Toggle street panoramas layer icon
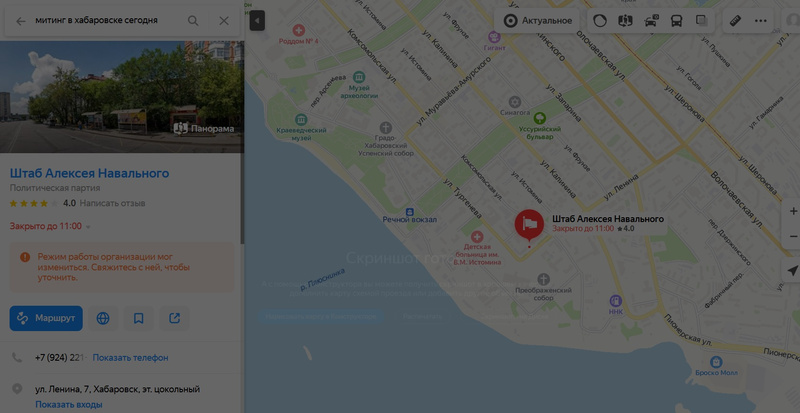This screenshot has height=413, width=800. click(x=625, y=21)
